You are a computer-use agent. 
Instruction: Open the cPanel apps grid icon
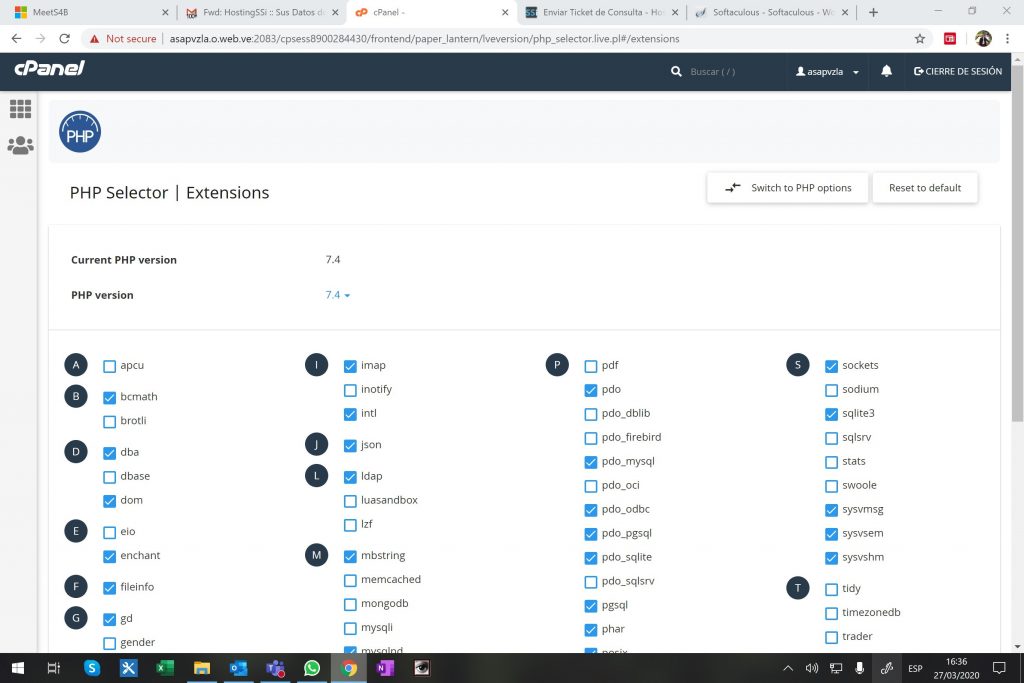[x=20, y=109]
